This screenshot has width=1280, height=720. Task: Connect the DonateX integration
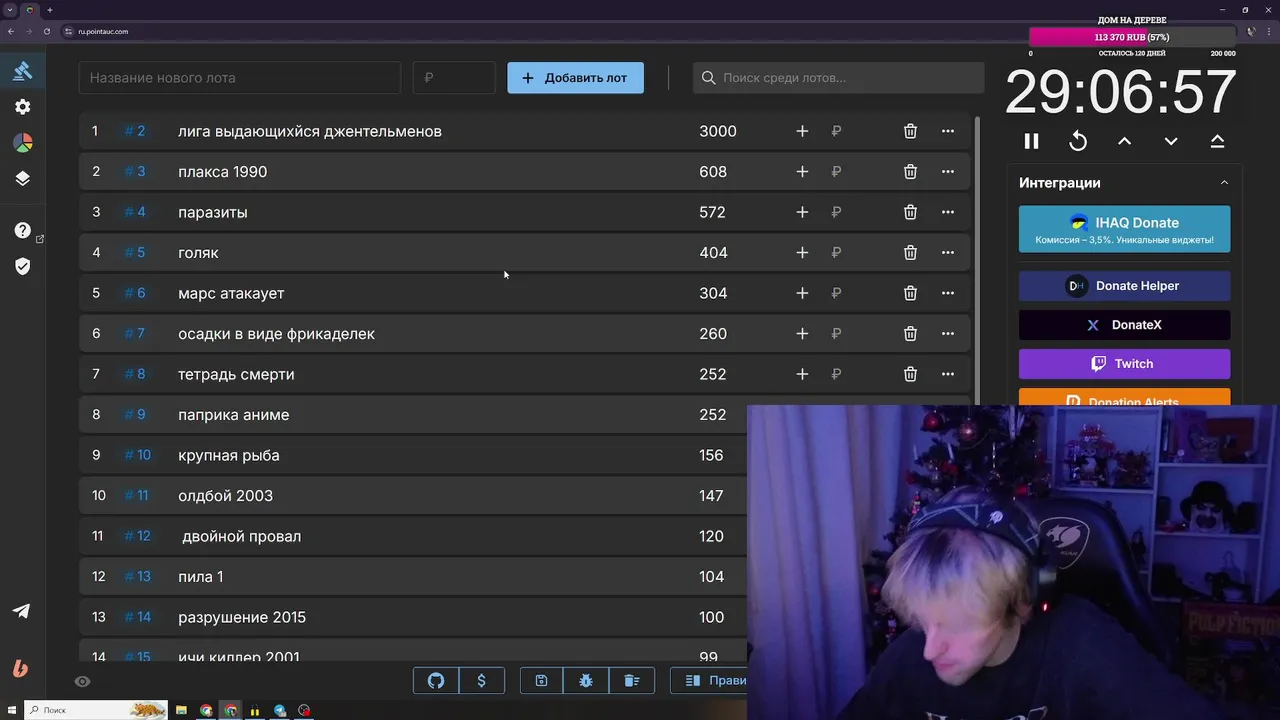pos(1124,325)
